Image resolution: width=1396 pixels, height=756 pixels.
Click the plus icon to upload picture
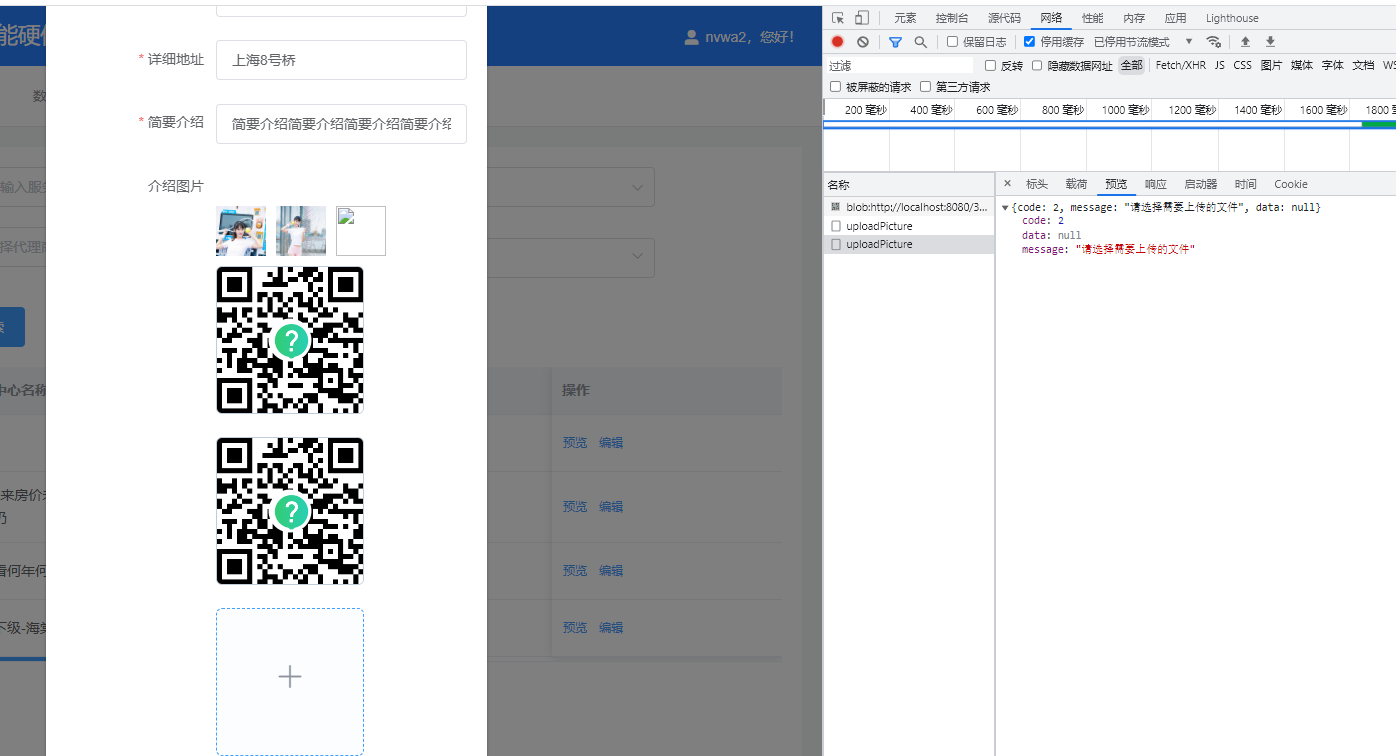[x=290, y=677]
